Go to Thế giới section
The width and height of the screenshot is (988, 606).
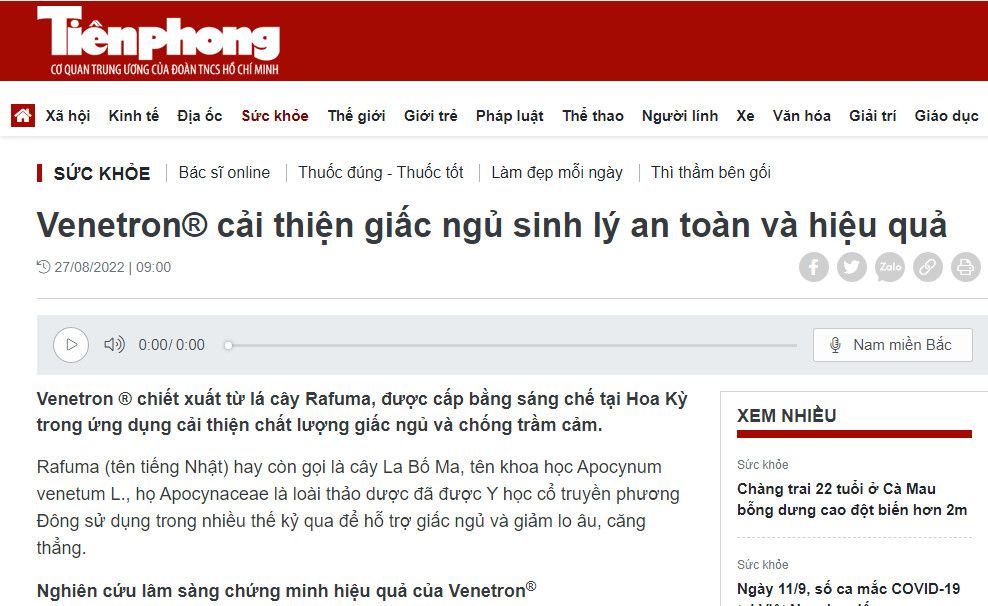point(356,116)
